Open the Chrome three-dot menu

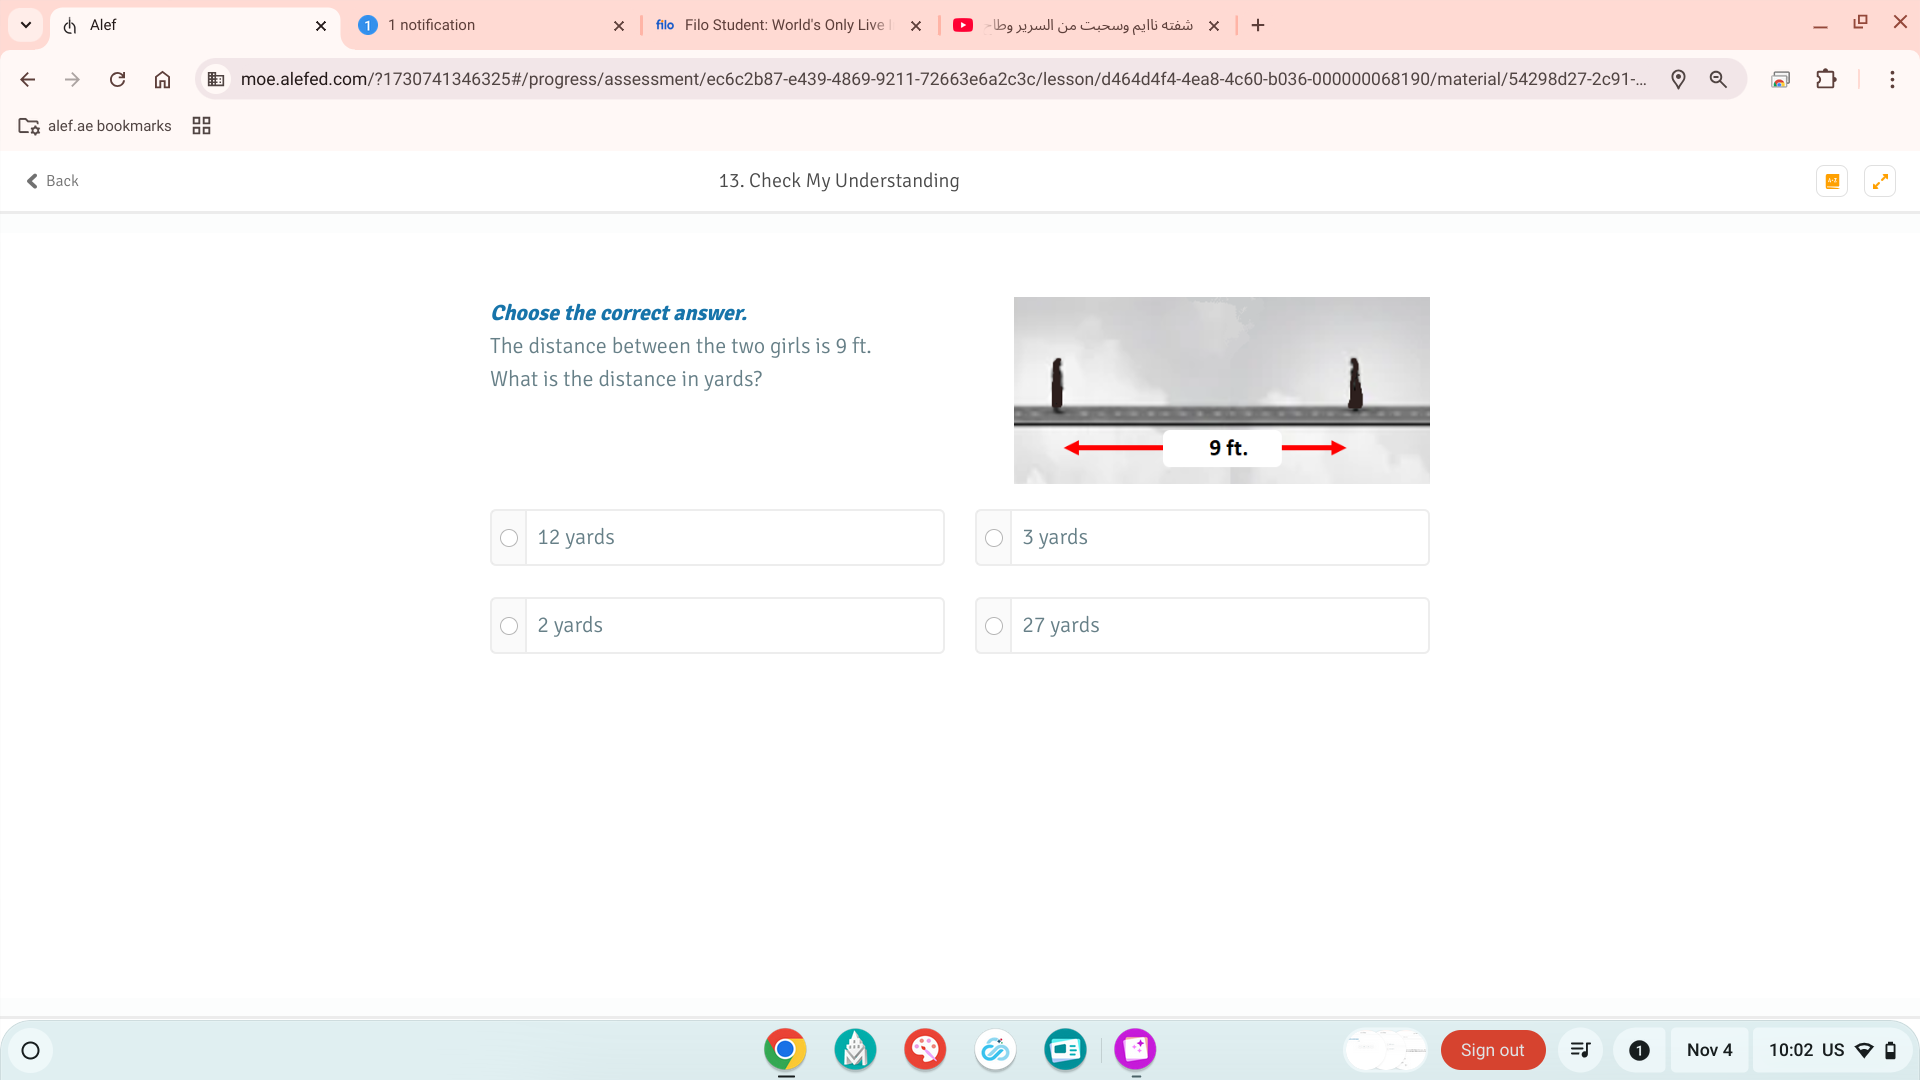pyautogui.click(x=1892, y=79)
